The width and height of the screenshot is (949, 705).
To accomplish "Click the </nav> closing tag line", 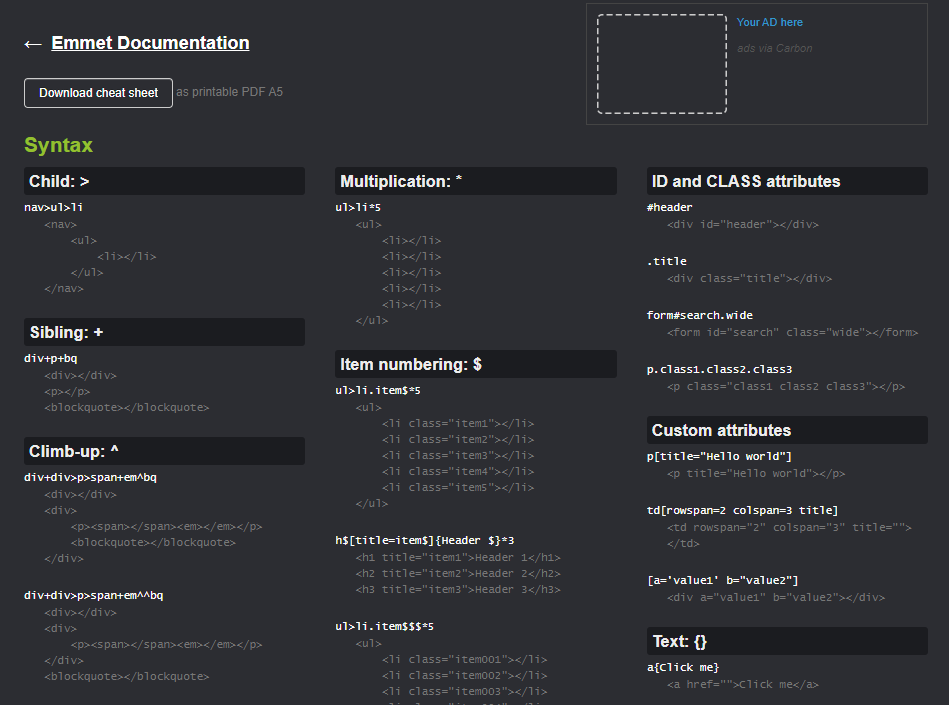I will 64,289.
